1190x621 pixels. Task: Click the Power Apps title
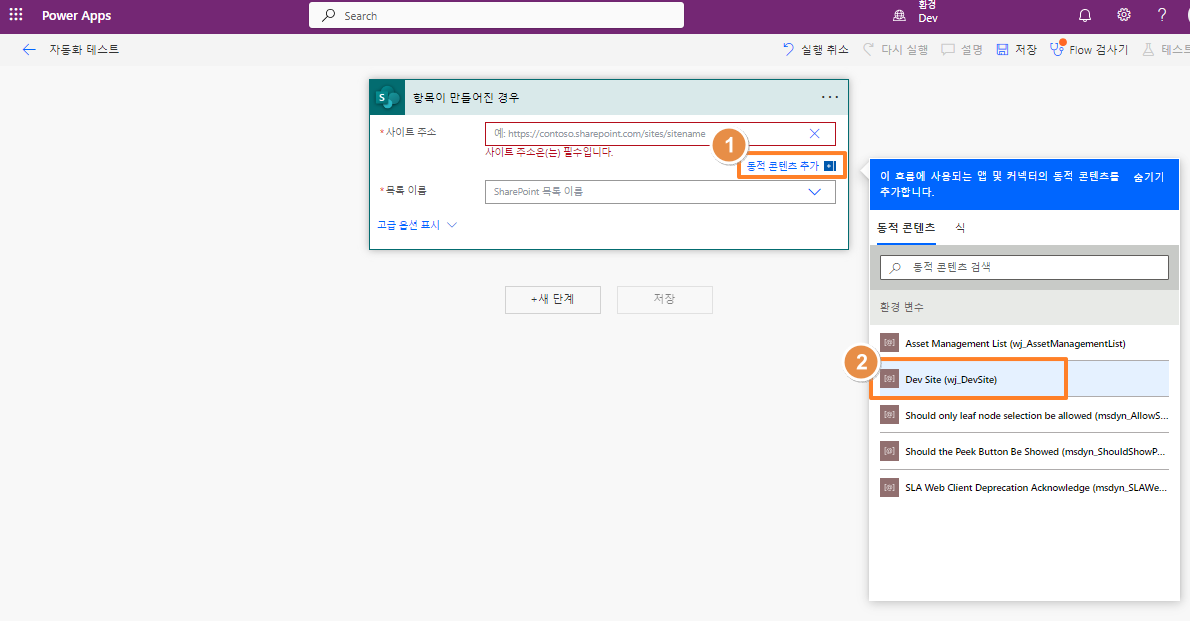click(76, 15)
